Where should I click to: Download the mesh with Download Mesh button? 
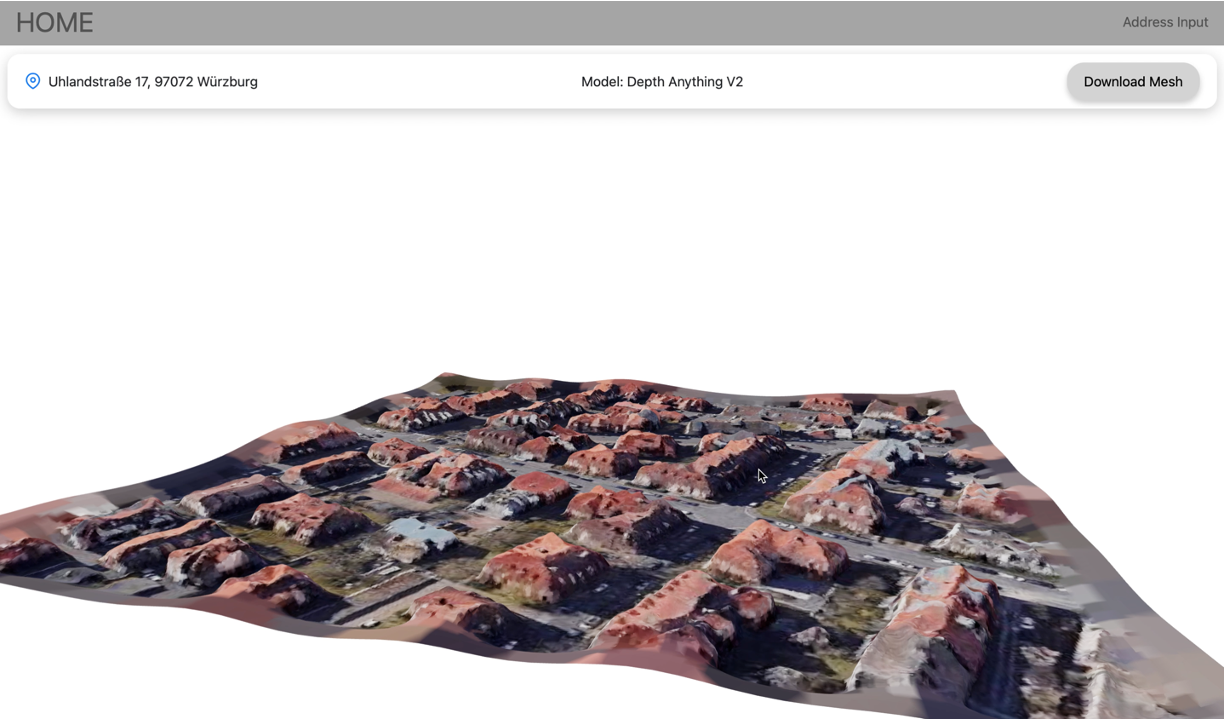point(1133,82)
